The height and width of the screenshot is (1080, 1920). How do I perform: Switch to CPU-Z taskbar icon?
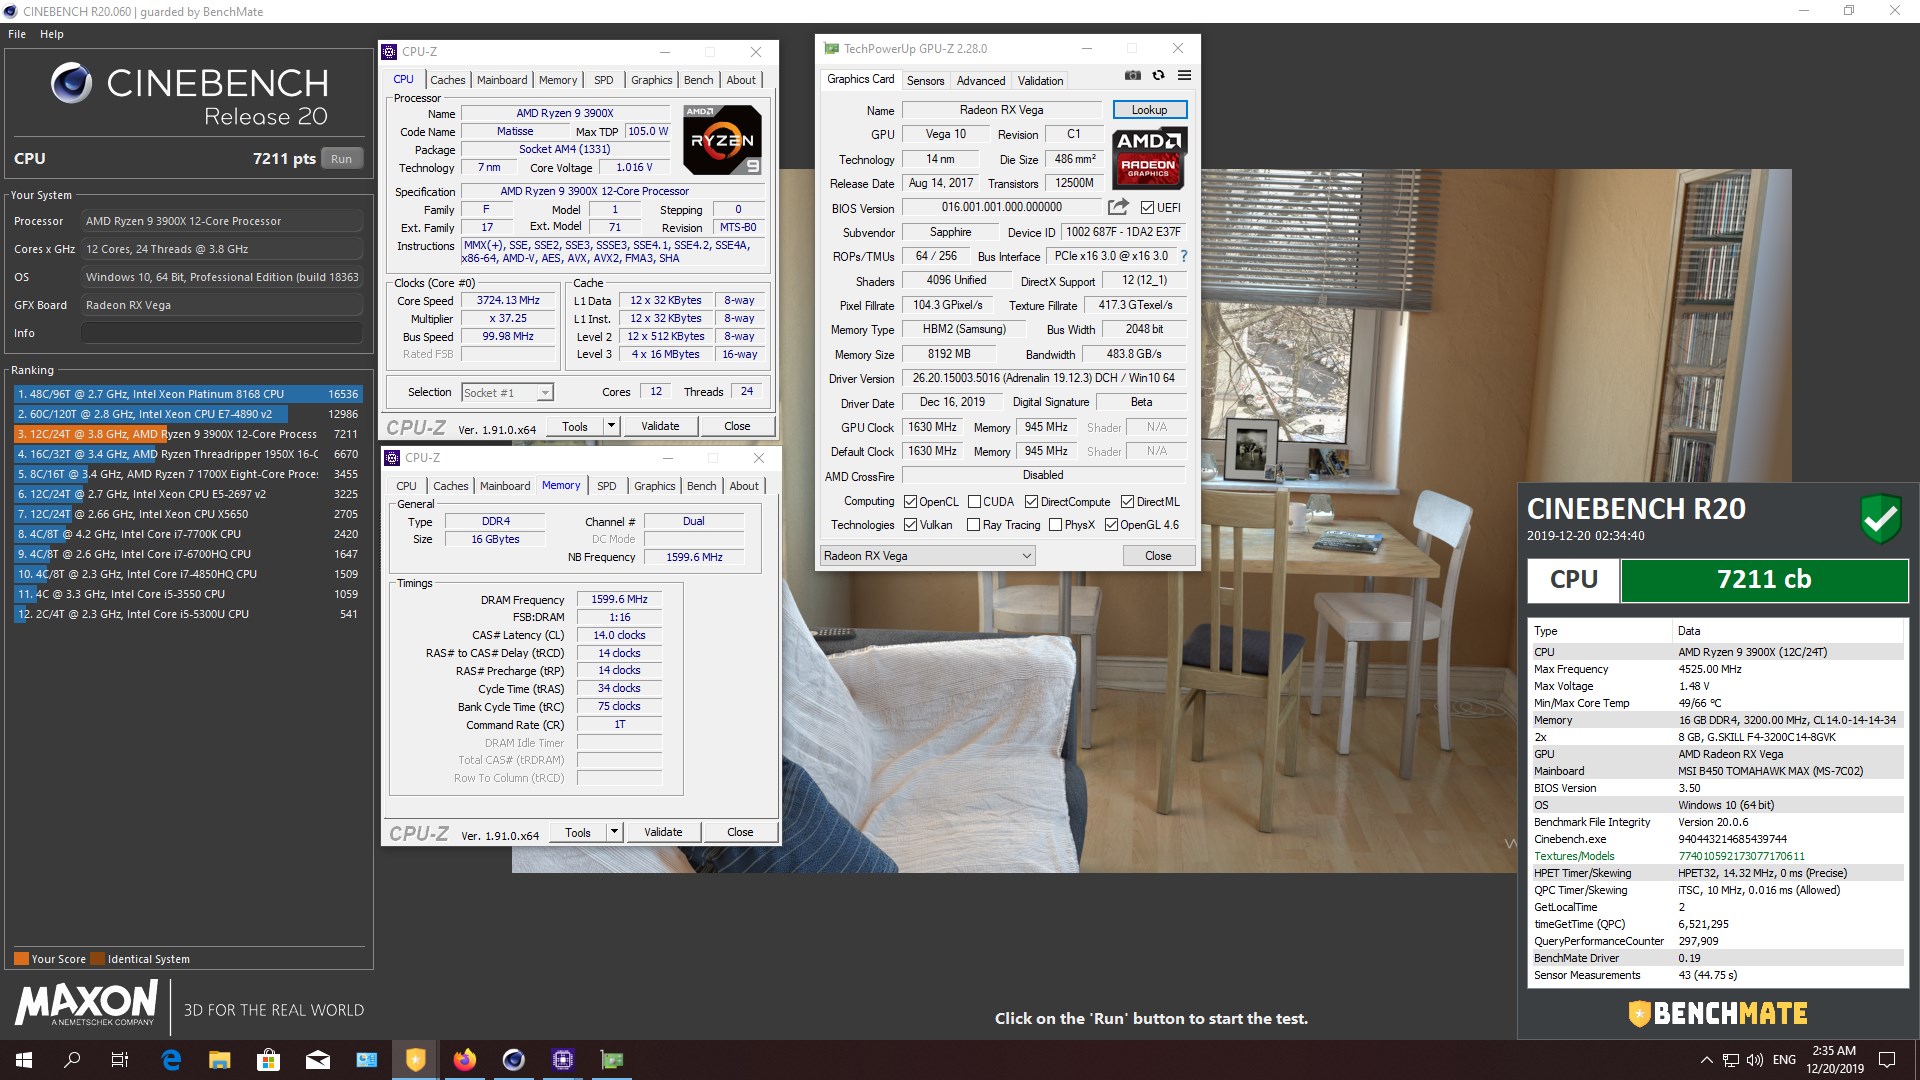(563, 1060)
